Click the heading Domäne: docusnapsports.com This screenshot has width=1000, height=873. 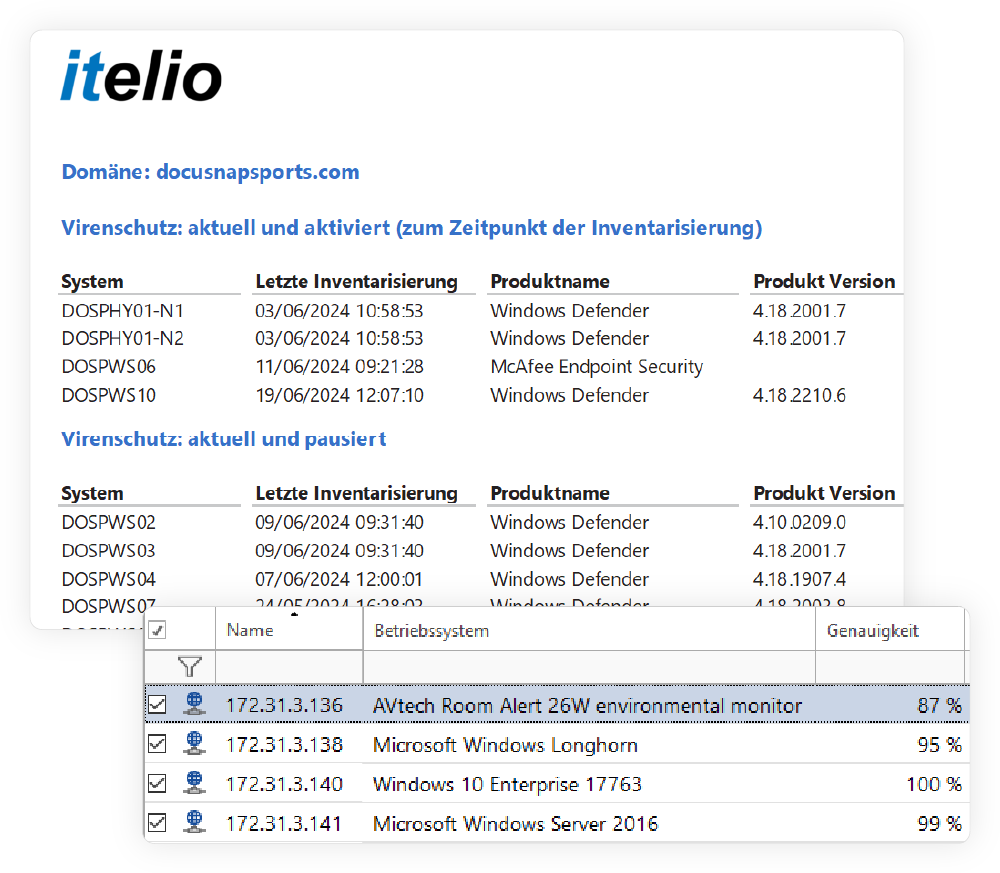coord(210,172)
